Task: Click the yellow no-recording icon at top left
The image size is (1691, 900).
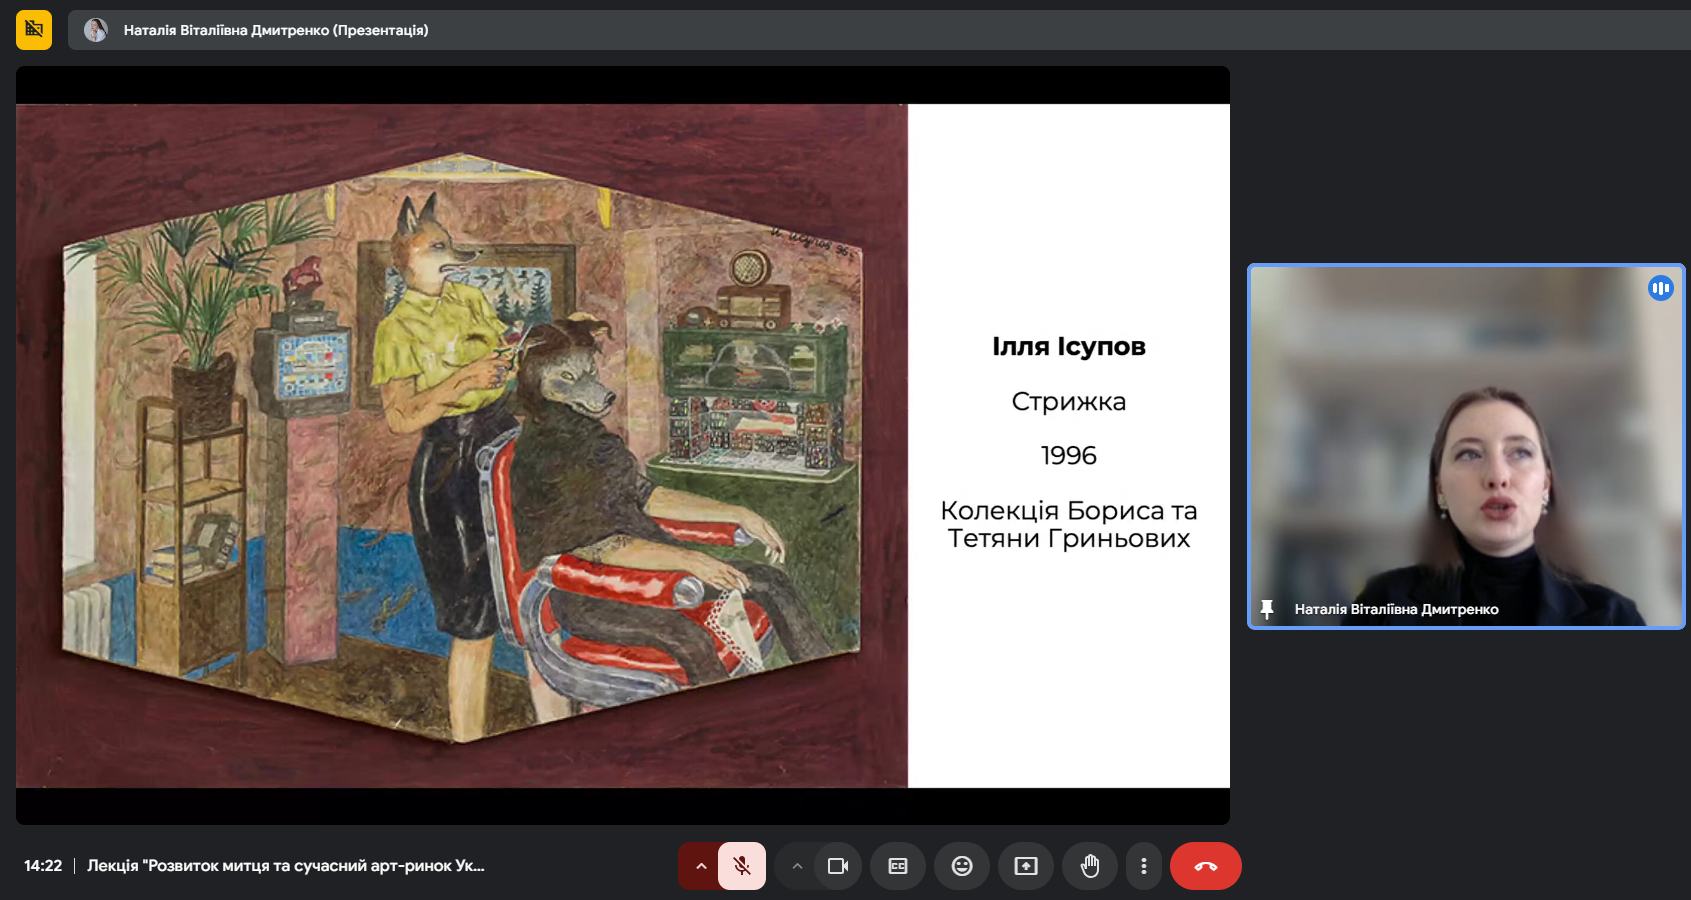Action: click(34, 30)
